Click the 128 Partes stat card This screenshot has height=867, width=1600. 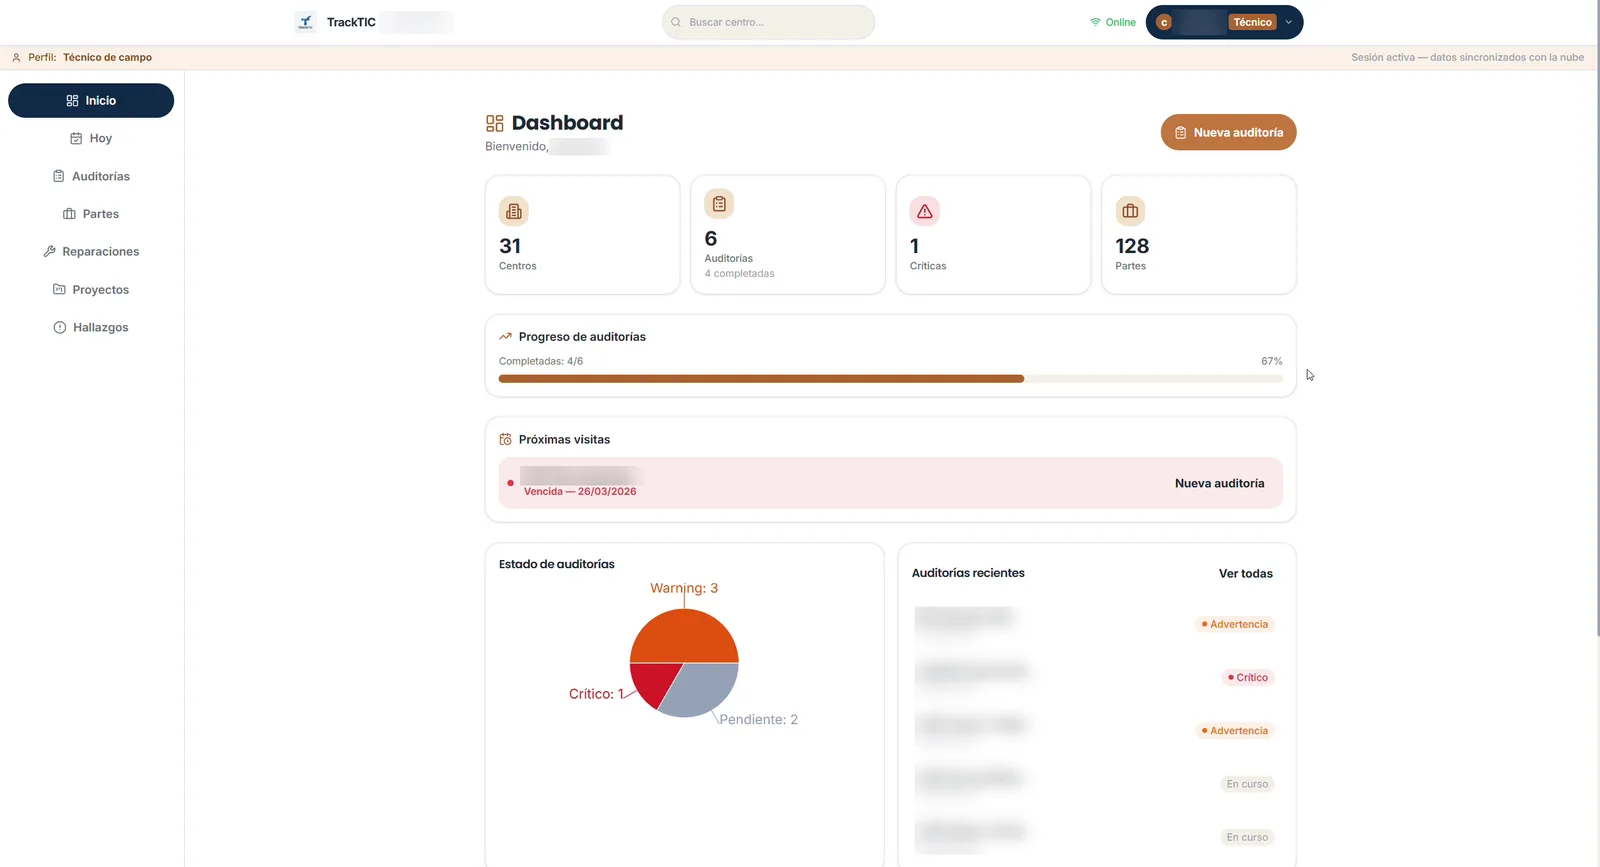[1198, 235]
